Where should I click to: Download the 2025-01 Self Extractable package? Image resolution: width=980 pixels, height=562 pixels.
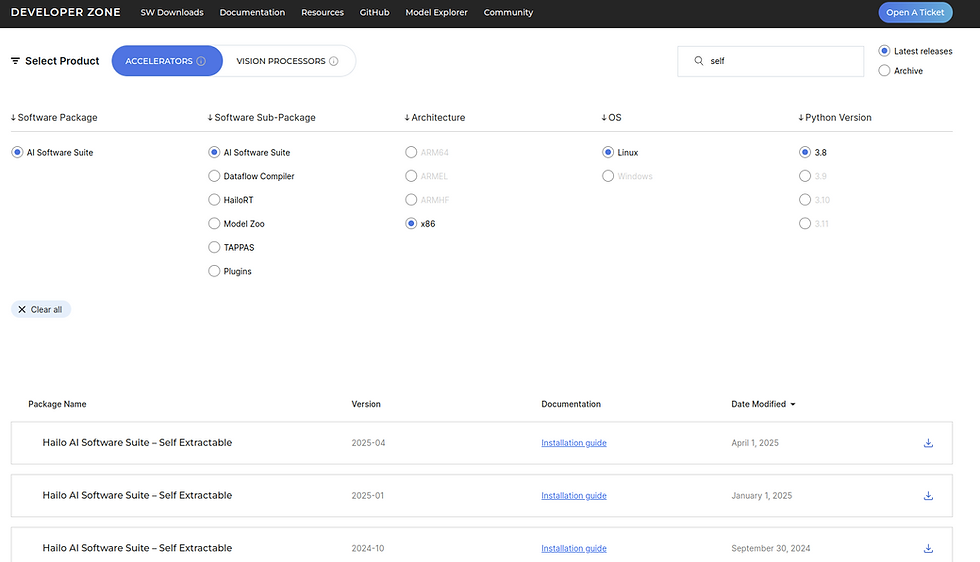[x=928, y=496]
